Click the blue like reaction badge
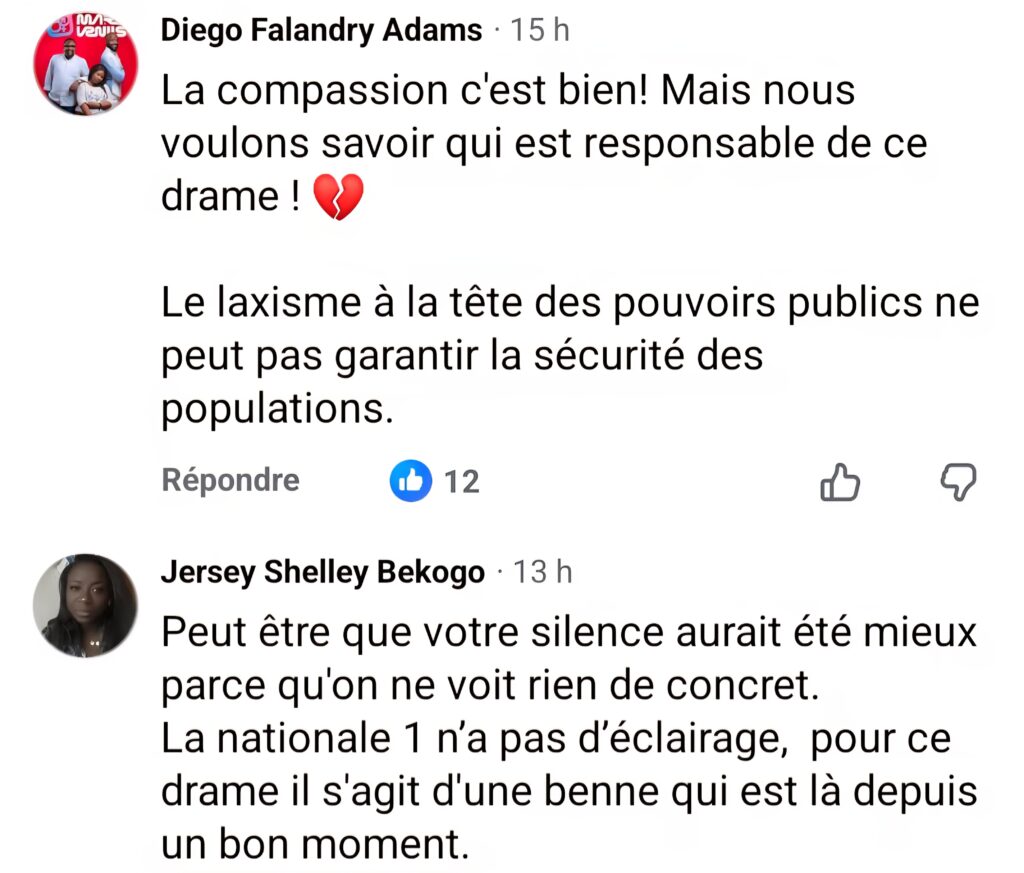The width and height of the screenshot is (1024, 873). pos(410,482)
